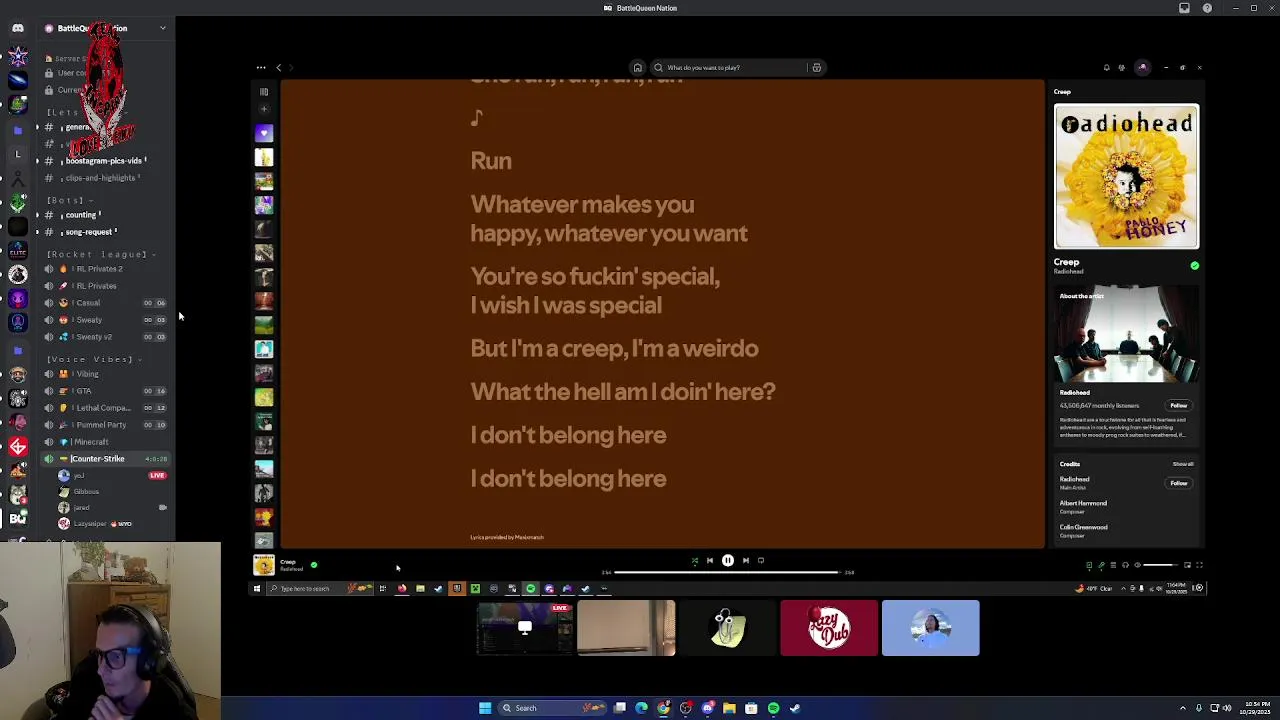This screenshot has width=1280, height=720.
Task: Select the Lazy Dub participant tile
Action: 829,628
